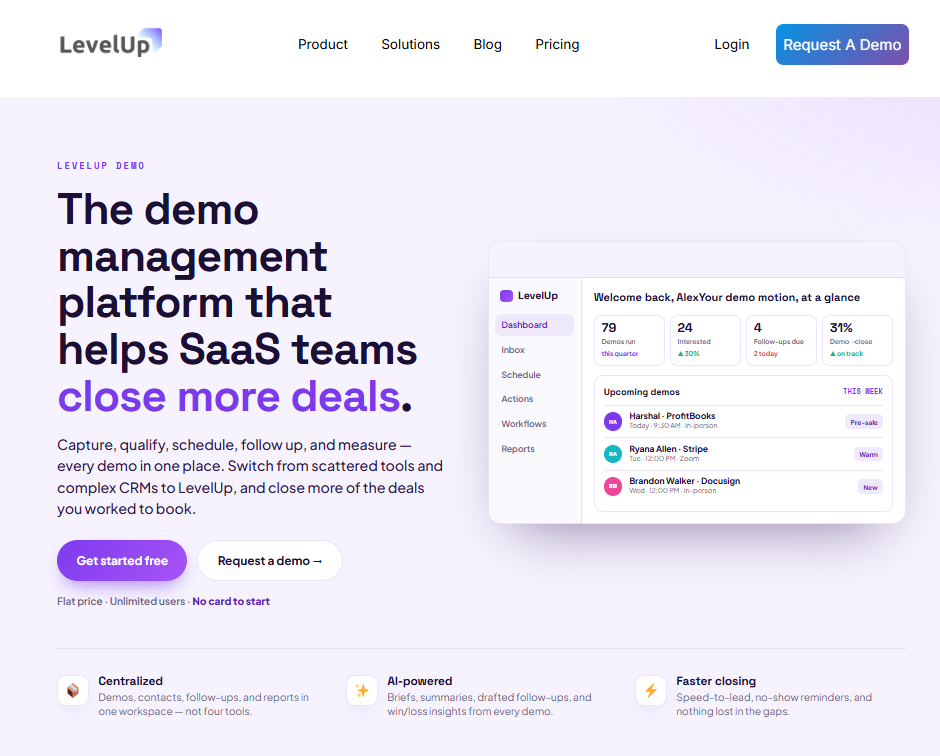Click the Centralized feature title
This screenshot has height=756, width=940.
pyautogui.click(x=130, y=681)
